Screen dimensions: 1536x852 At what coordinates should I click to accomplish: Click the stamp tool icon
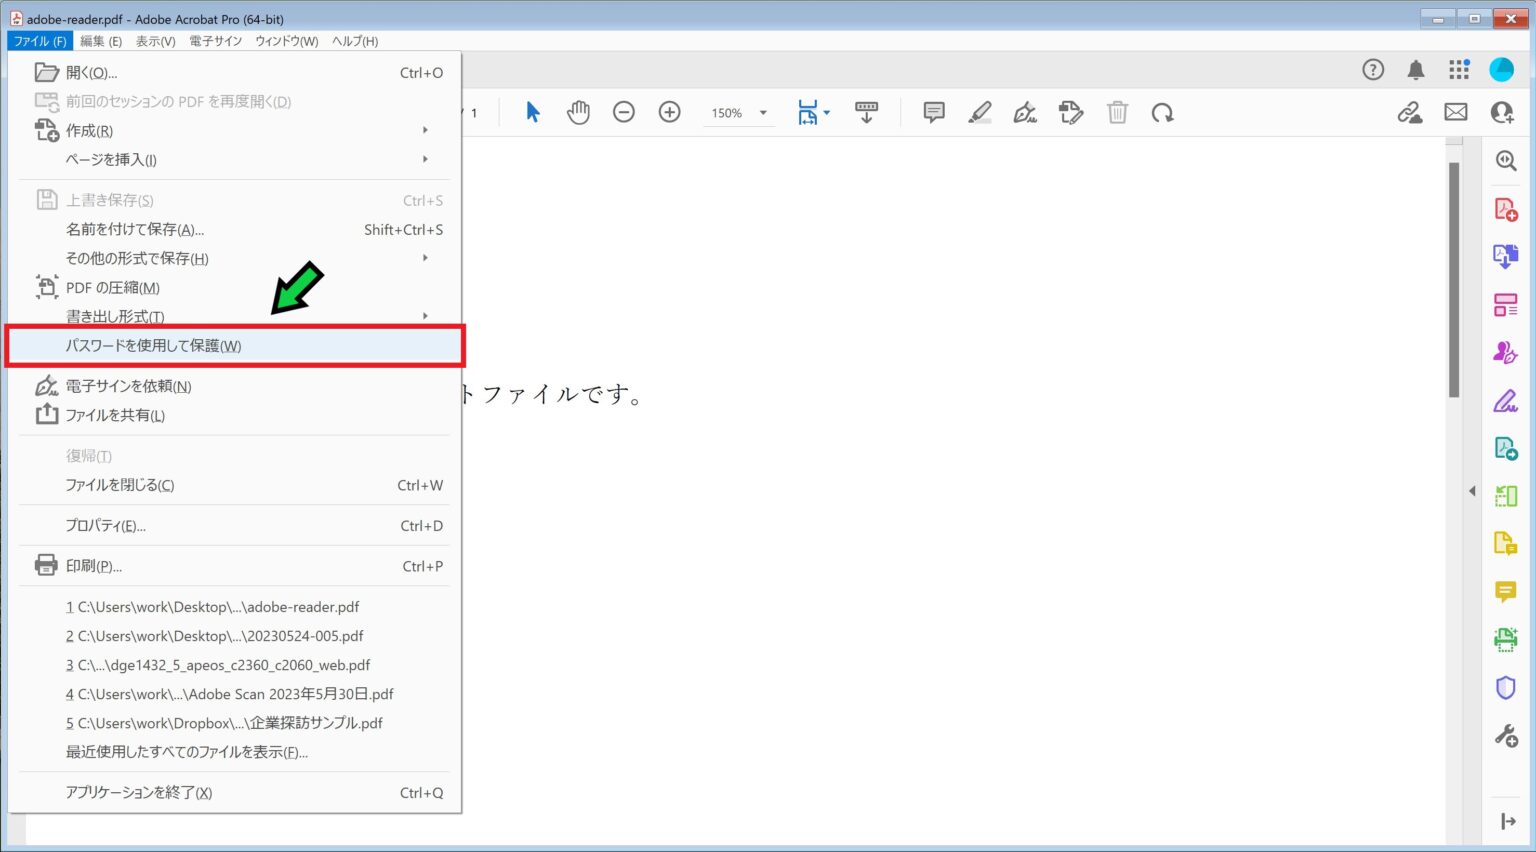coord(1071,113)
